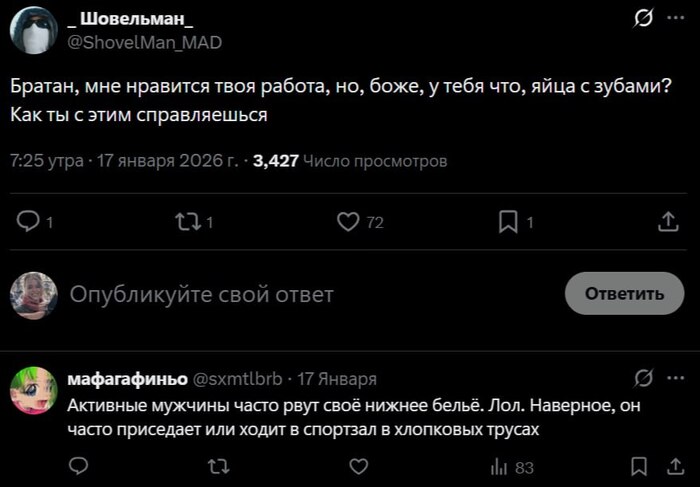The image size is (700, 487).
Task: Like the main post with heart icon
Action: coord(348,222)
